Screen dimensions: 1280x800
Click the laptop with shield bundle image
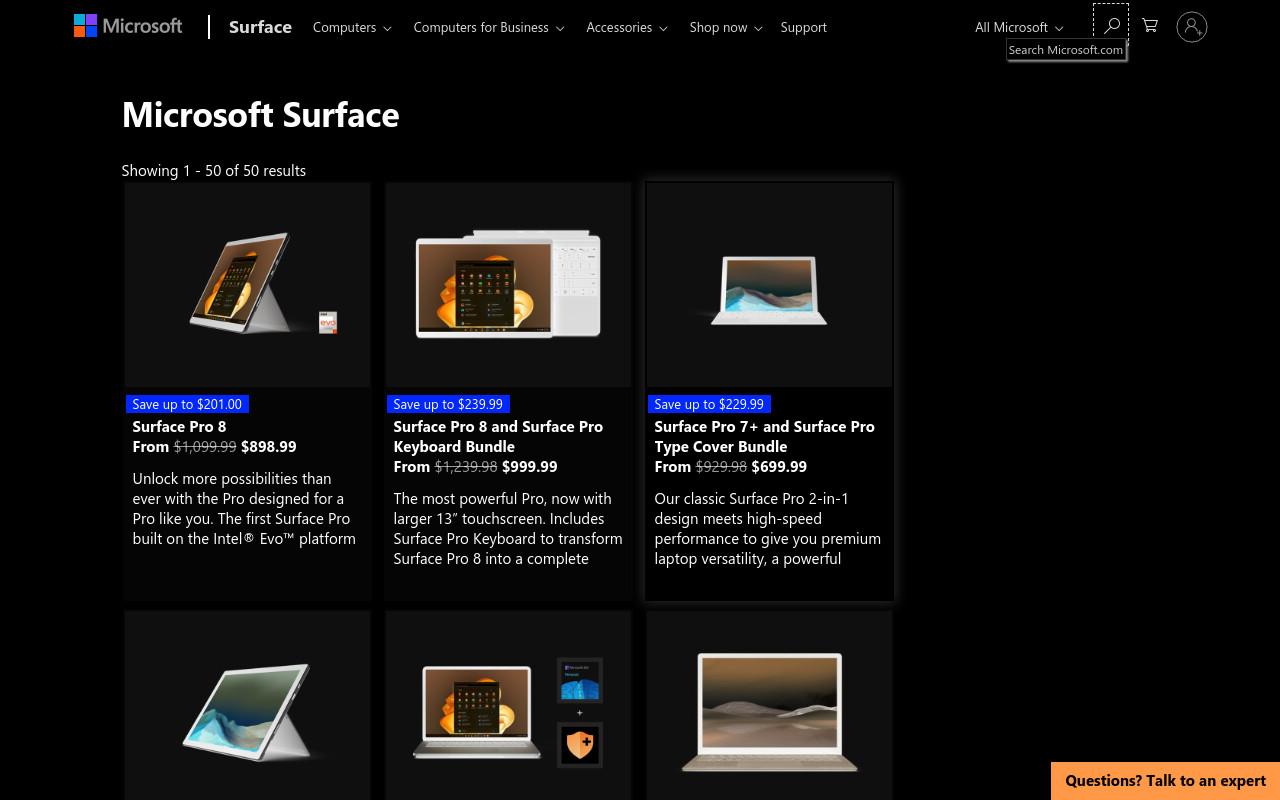pos(508,706)
